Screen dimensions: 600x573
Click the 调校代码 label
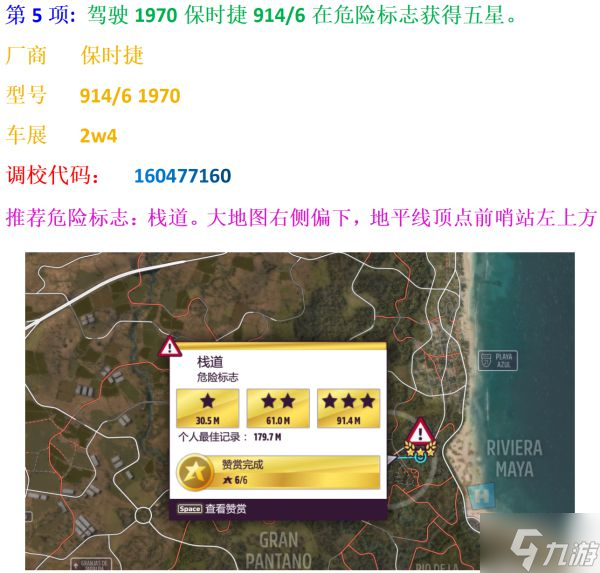point(53,175)
